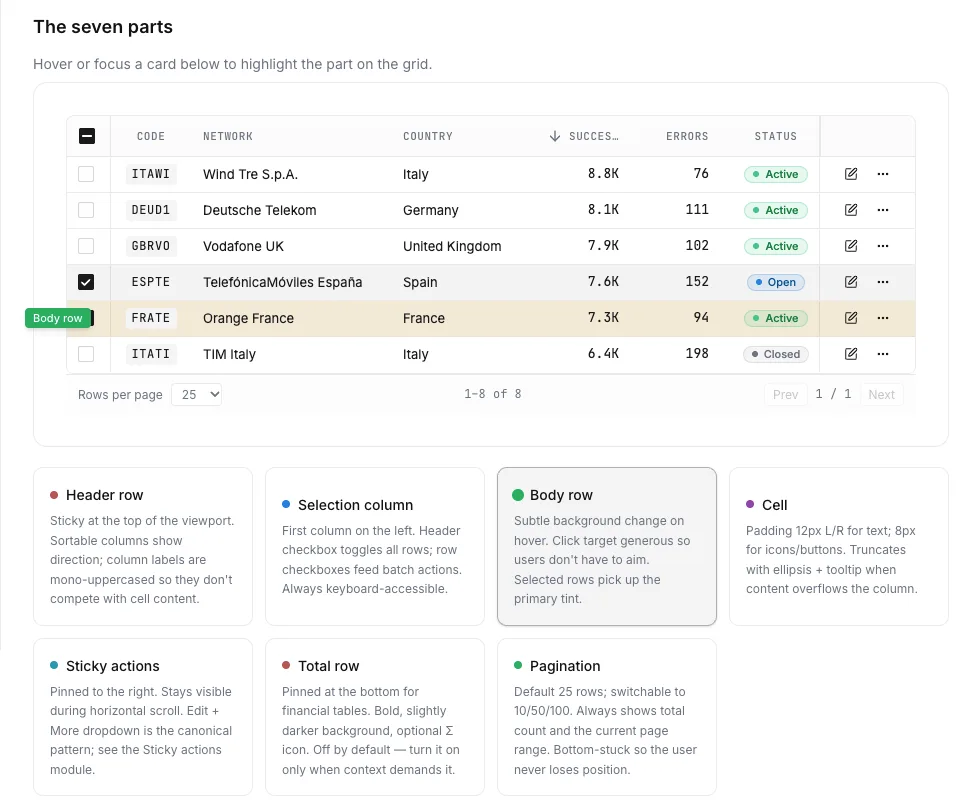This screenshot has height=800, width=970.
Task: Click the Orange France network cell
Action: 248,318
